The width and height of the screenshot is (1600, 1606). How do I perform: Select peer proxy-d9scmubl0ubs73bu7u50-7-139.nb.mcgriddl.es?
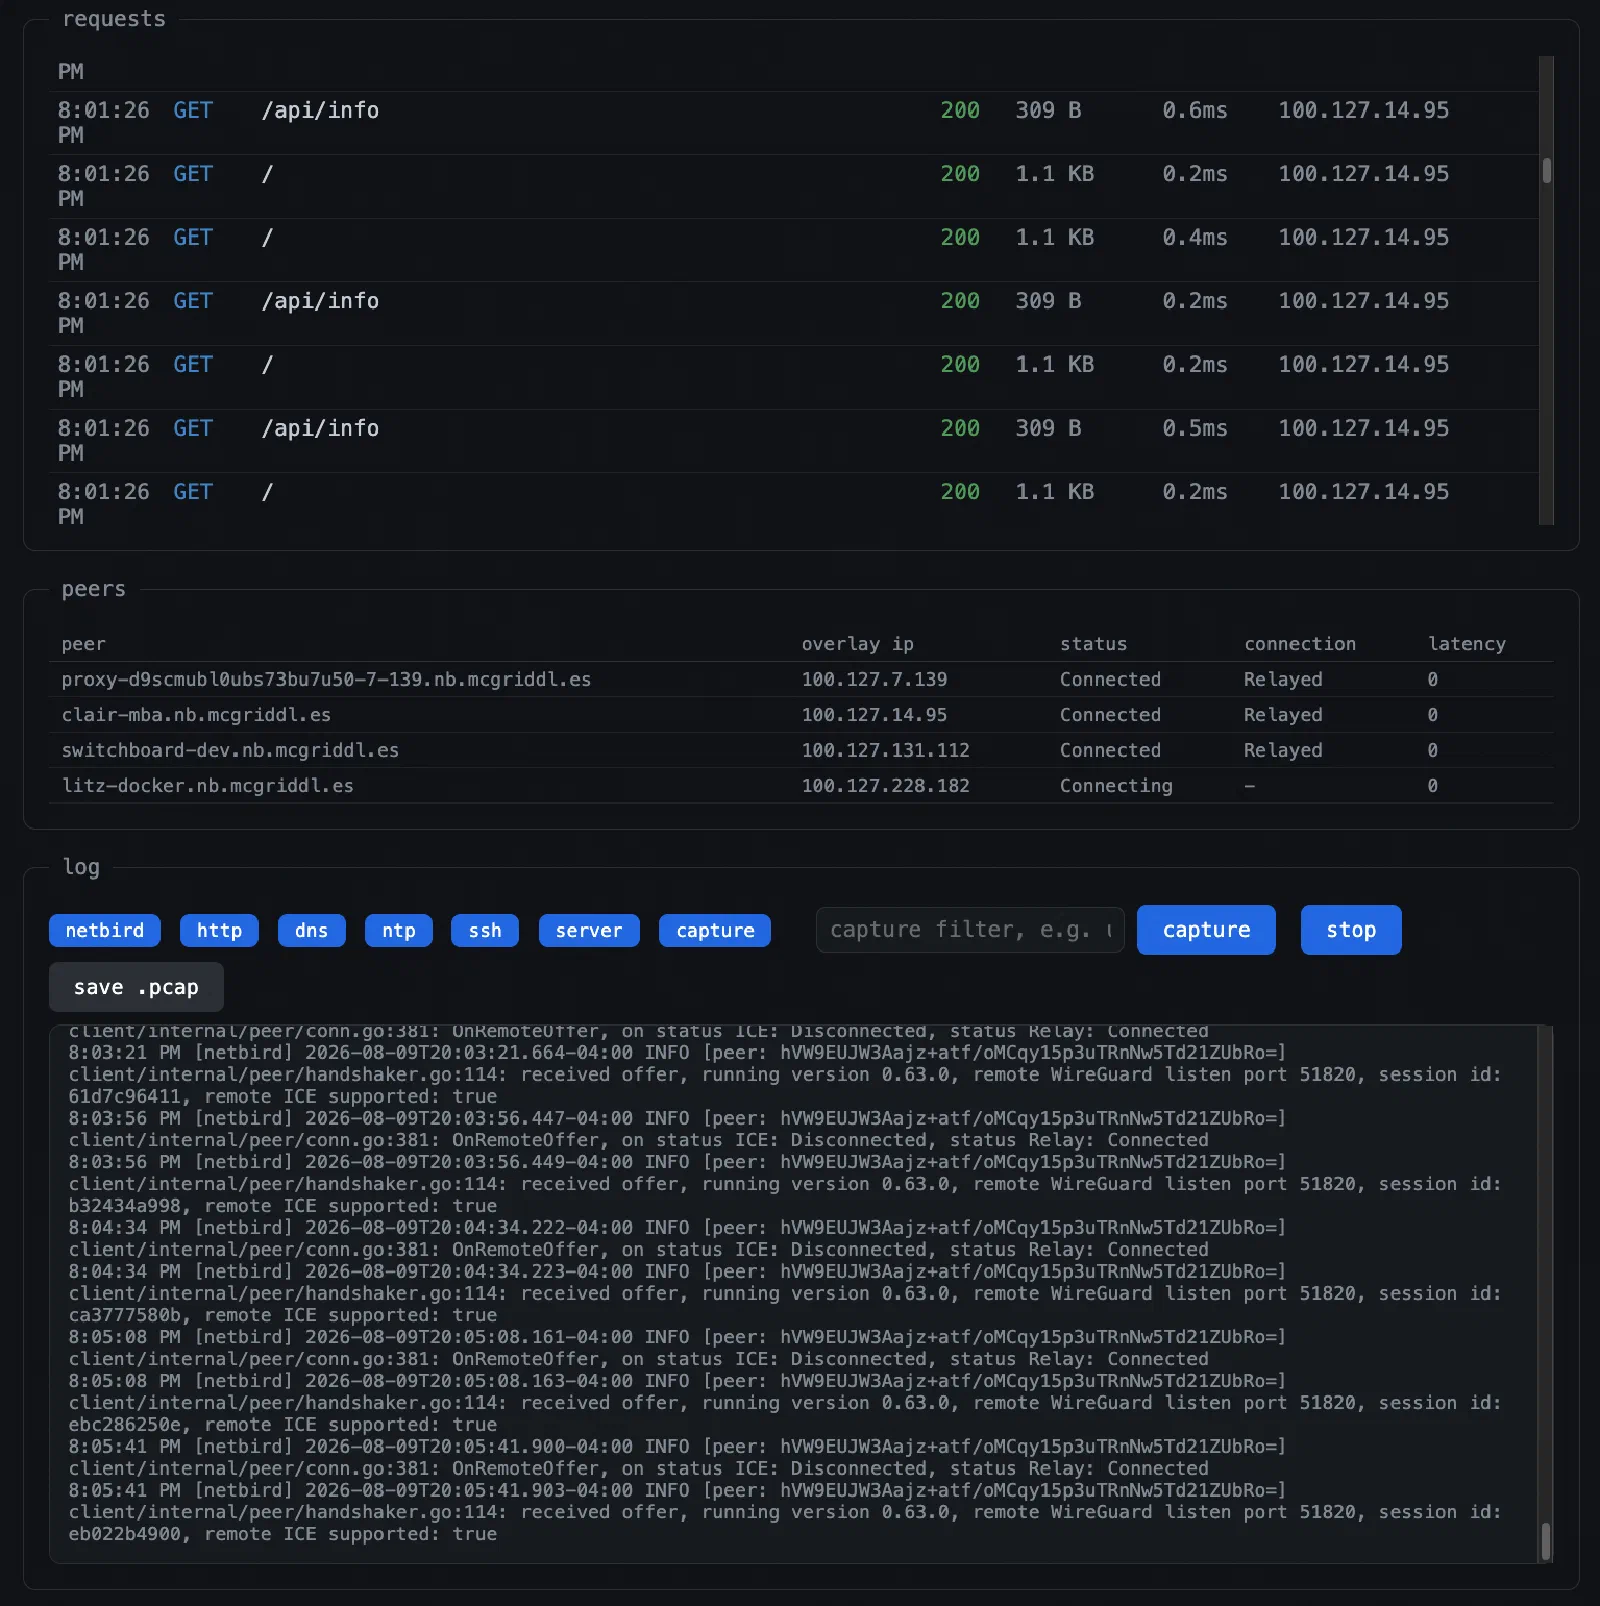tap(326, 679)
